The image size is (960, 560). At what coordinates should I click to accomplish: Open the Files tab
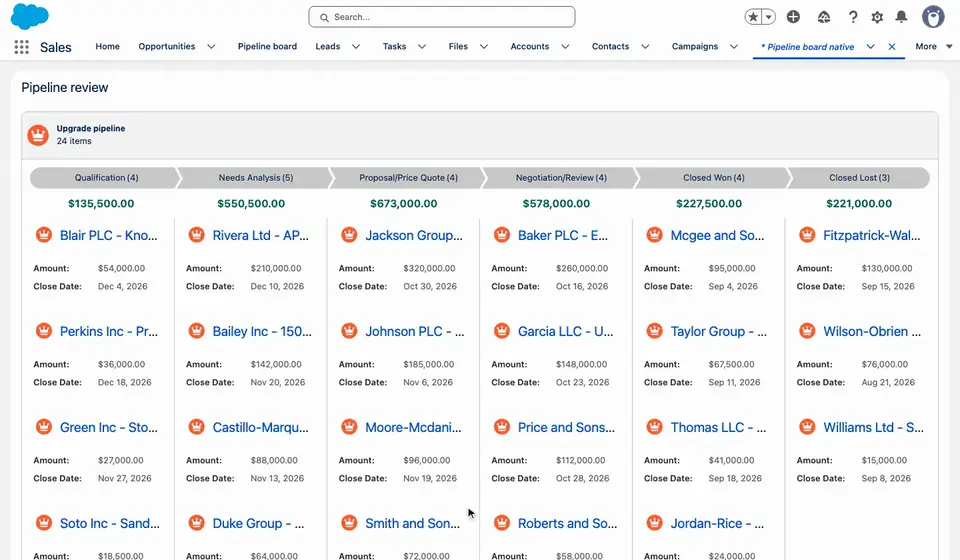tap(458, 47)
